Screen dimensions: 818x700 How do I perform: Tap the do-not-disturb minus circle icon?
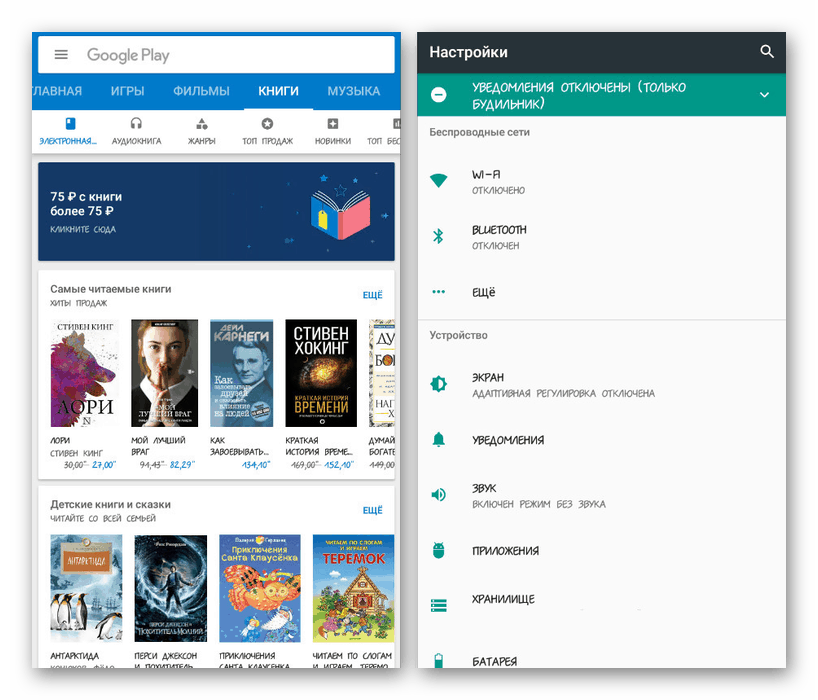(439, 94)
